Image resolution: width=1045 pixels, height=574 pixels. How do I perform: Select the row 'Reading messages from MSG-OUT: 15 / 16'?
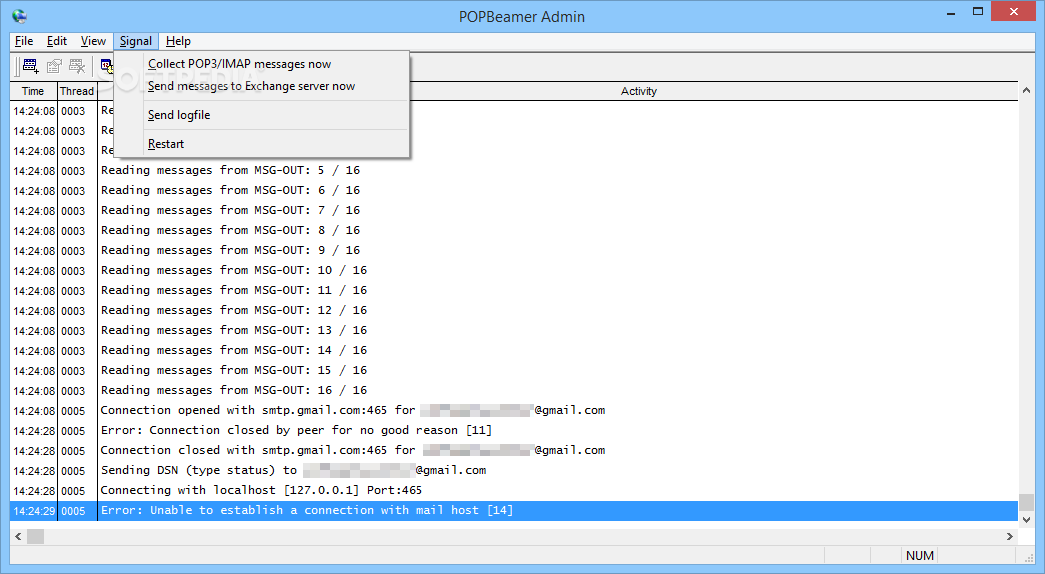514,371
